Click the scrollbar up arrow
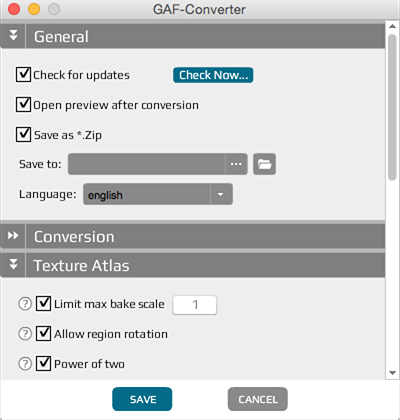The image size is (400, 420). [392, 26]
